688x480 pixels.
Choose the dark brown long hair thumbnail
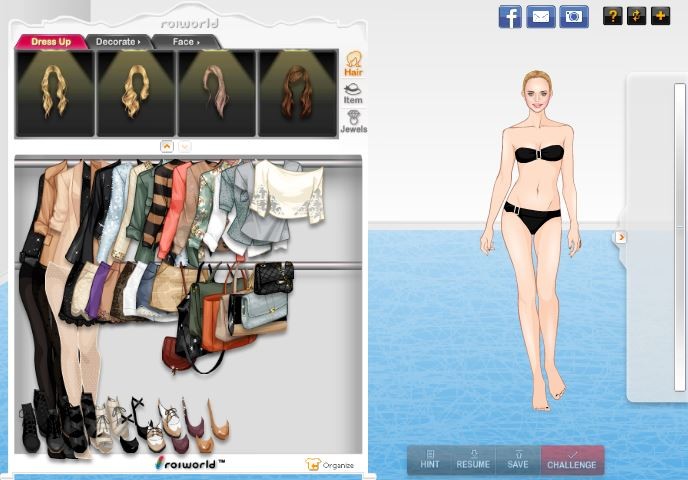point(298,93)
